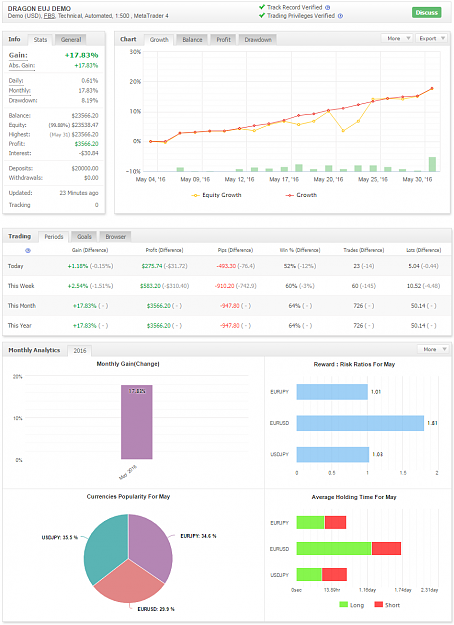Image resolution: width=454 pixels, height=625 pixels.
Task: Click the clock icon in Trading table header
Action: coord(28,250)
